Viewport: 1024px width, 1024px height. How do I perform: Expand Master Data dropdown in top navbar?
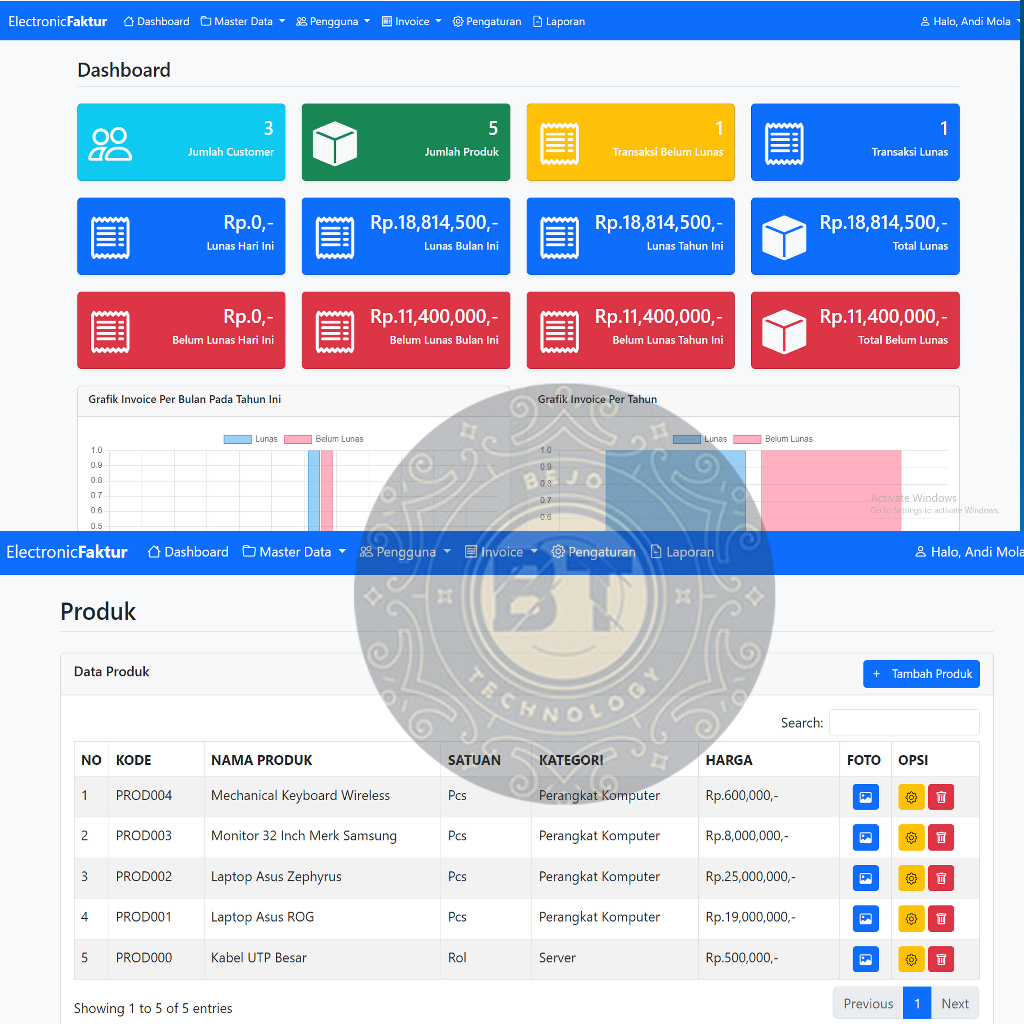[242, 21]
